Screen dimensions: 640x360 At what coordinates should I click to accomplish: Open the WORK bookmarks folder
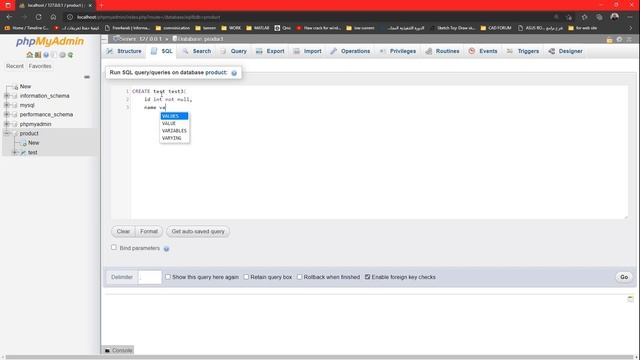click(231, 28)
